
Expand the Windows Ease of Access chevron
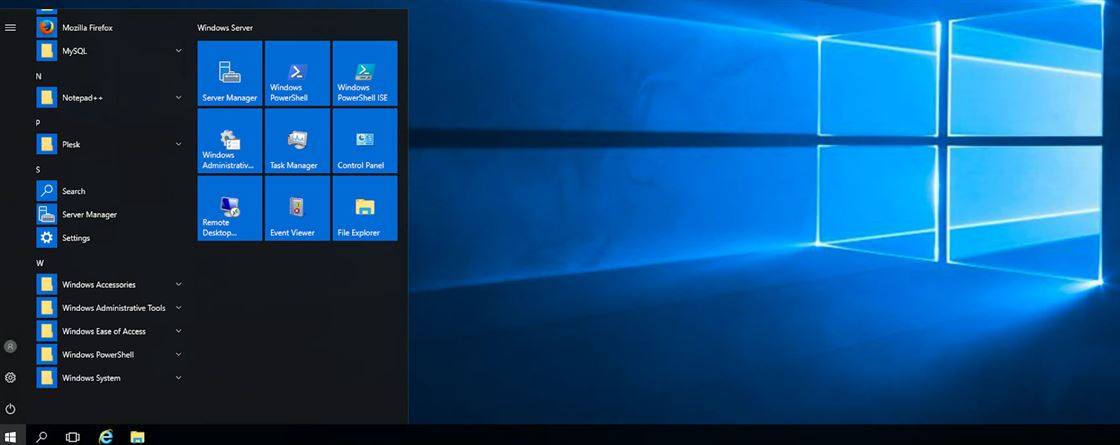click(x=179, y=331)
